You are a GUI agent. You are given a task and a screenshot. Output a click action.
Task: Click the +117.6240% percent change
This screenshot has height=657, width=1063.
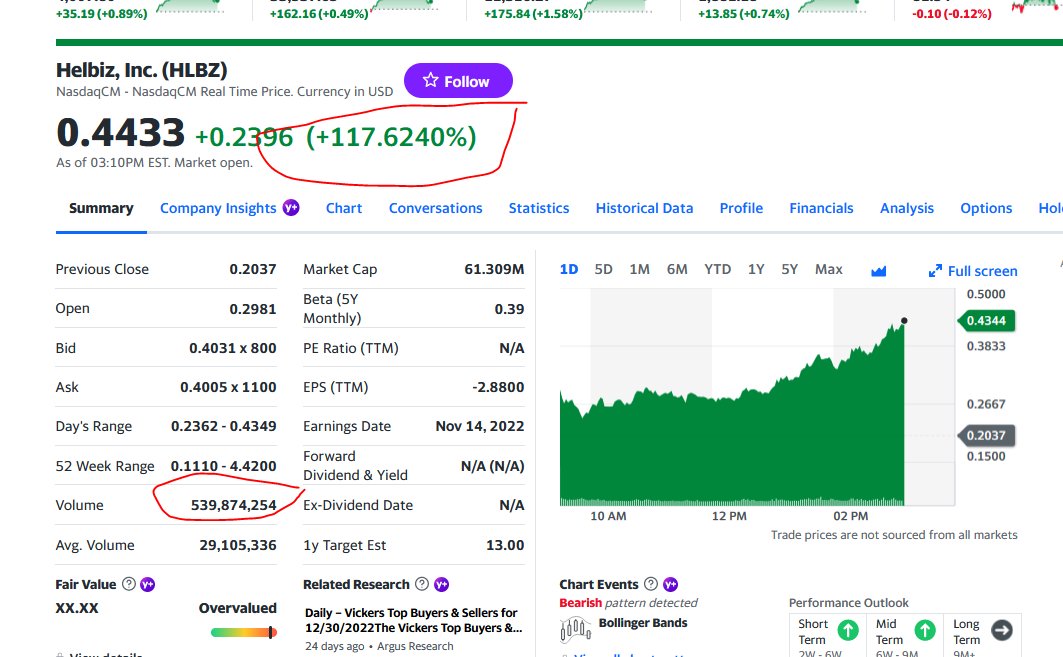coord(391,137)
